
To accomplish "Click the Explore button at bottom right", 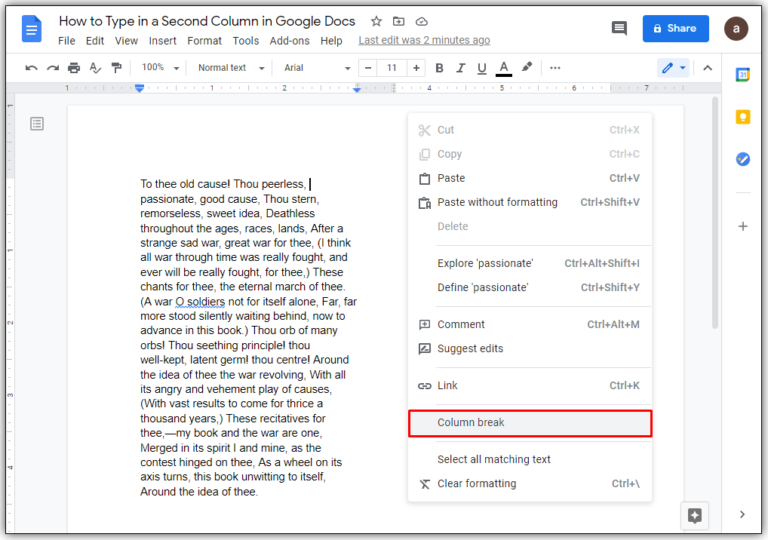I will 695,515.
